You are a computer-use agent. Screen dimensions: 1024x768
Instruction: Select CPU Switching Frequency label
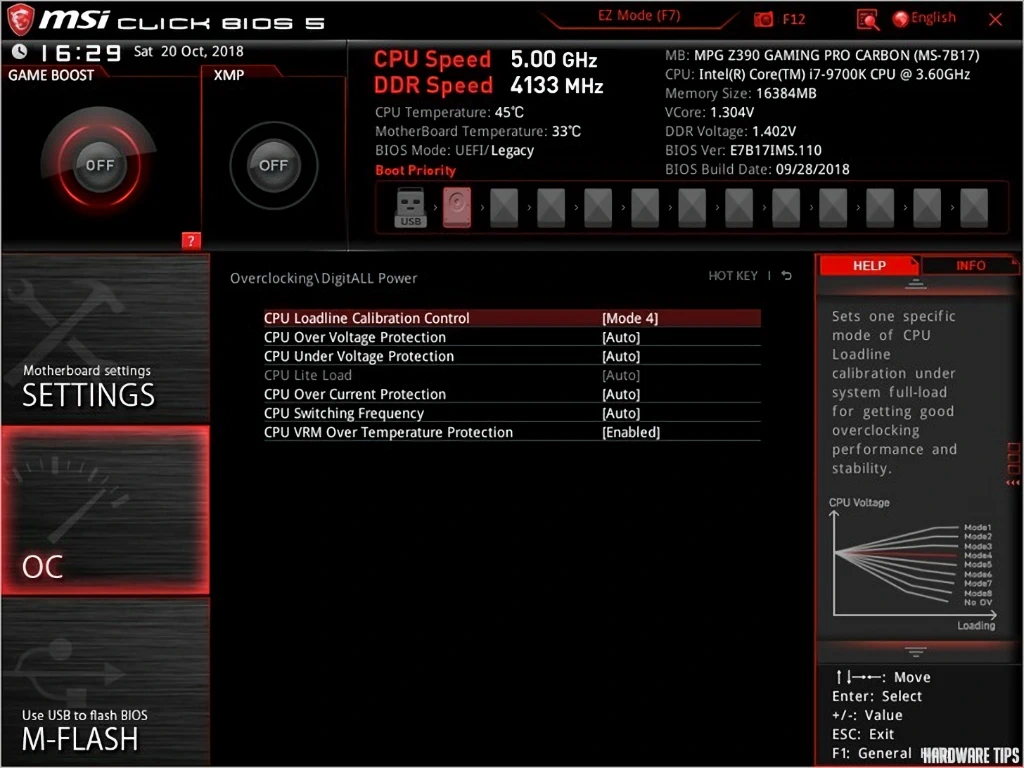[344, 413]
